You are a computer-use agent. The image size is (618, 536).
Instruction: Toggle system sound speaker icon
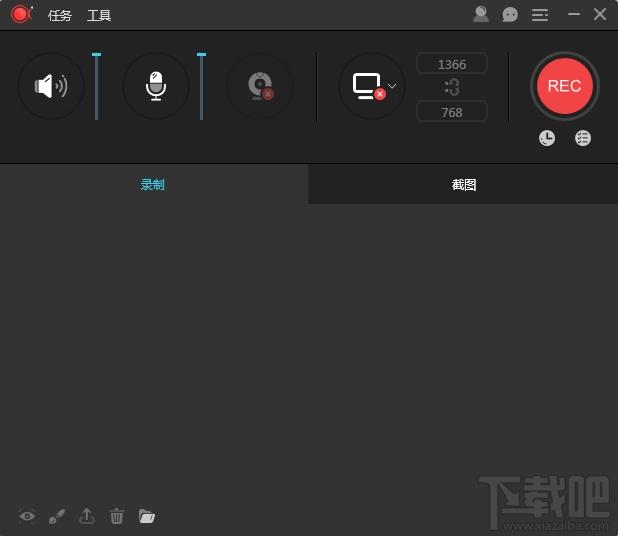click(51, 86)
